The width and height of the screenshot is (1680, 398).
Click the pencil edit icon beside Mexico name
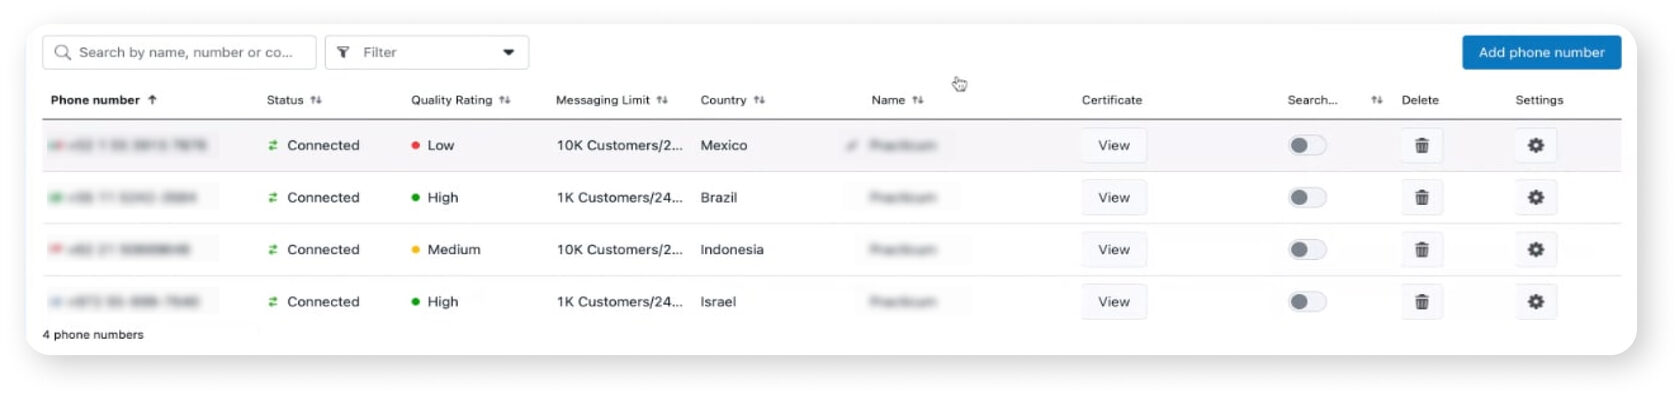click(852, 145)
